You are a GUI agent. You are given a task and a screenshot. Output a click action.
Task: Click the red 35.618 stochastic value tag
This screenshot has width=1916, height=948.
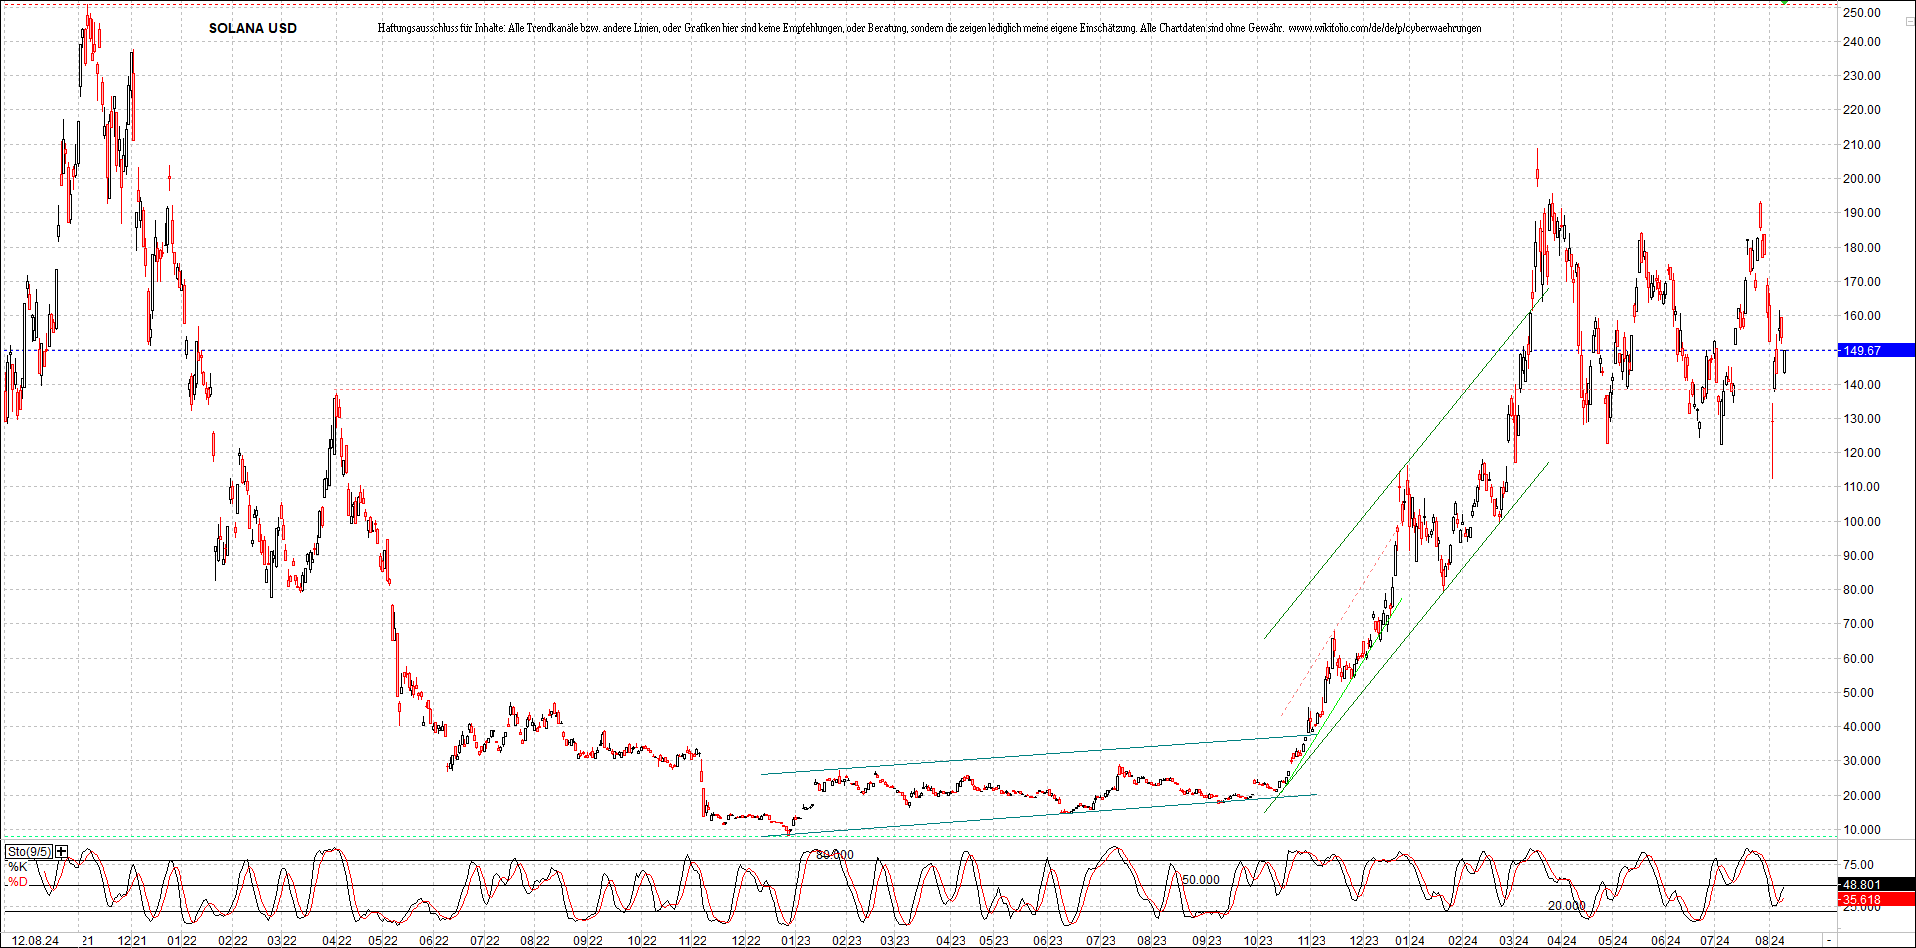point(1876,900)
